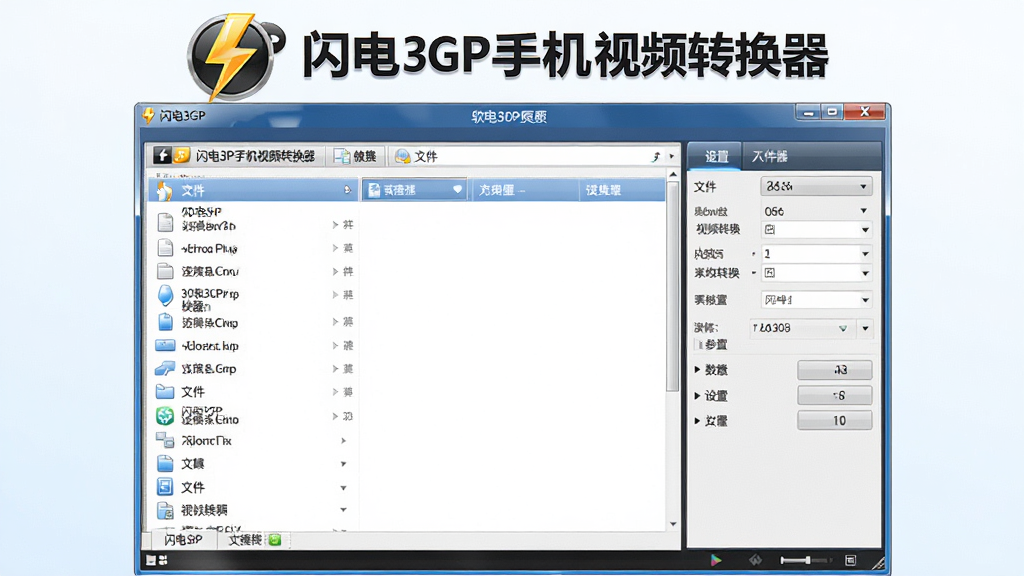
Task: Click the grey button labeled -8
Action: (x=835, y=395)
